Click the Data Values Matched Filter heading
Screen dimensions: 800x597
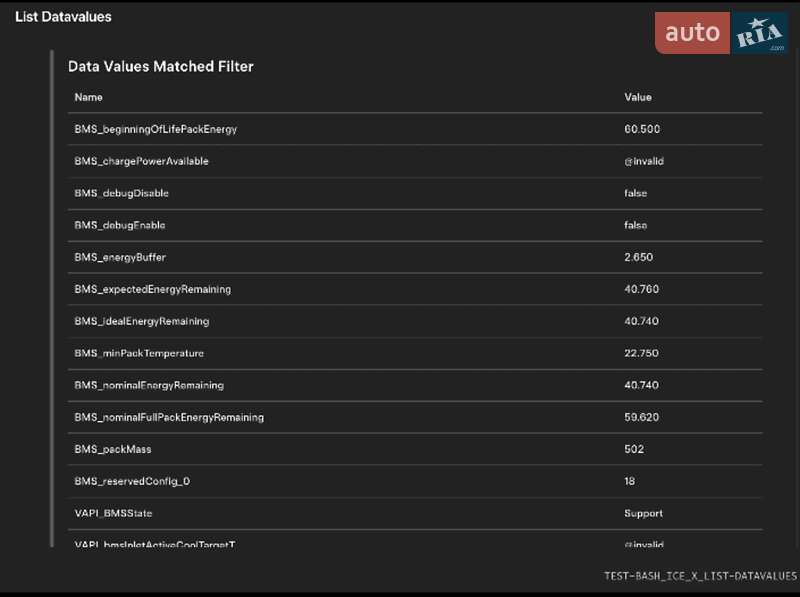coord(161,66)
